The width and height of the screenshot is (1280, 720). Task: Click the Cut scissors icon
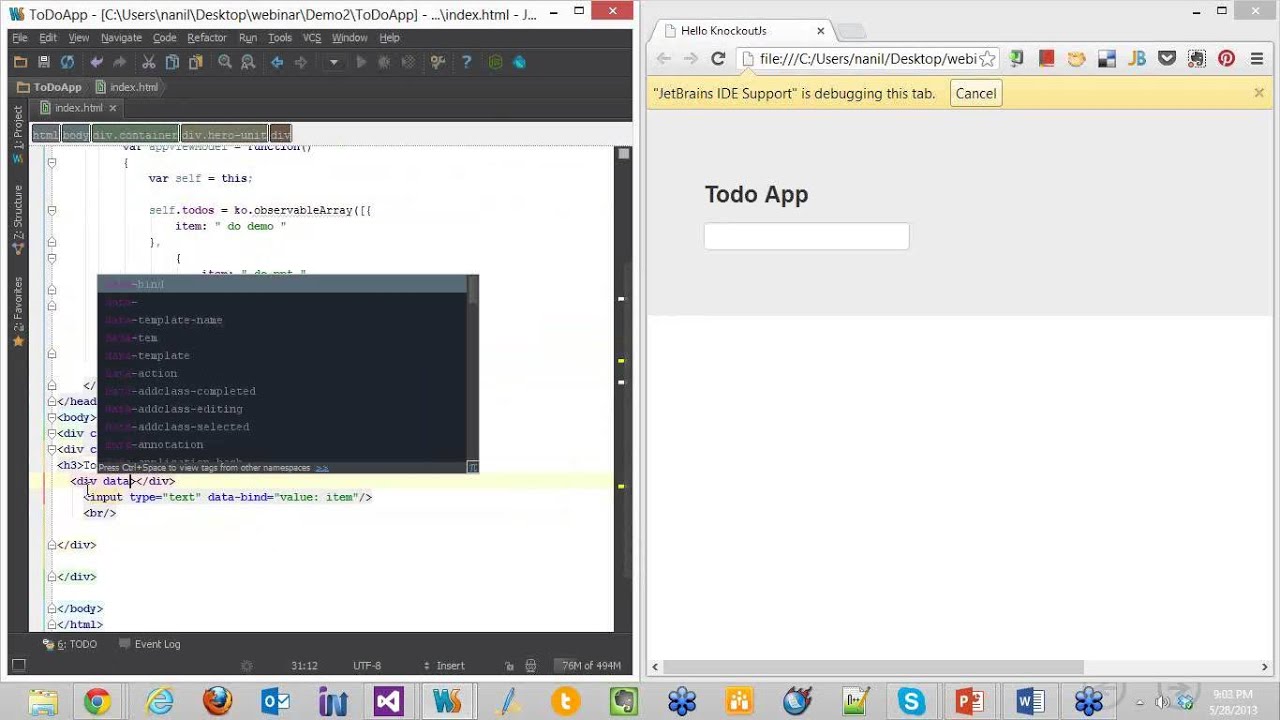pos(149,62)
